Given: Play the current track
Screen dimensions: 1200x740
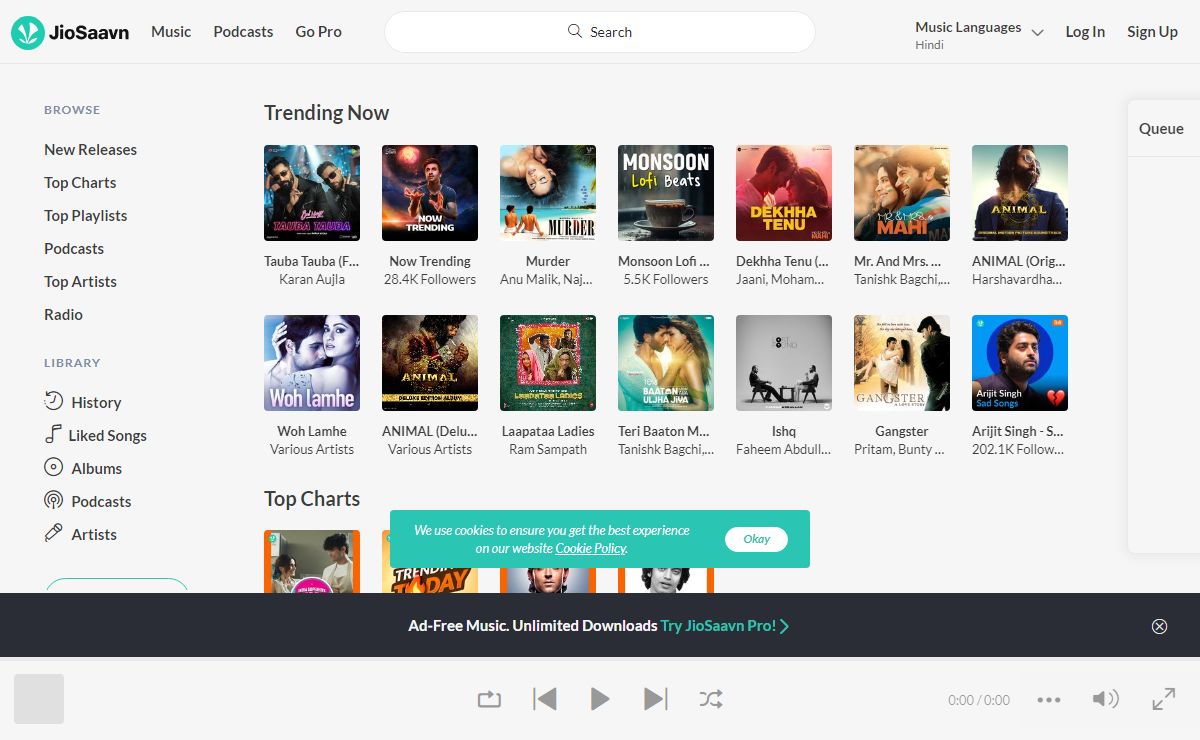Looking at the screenshot, I should [600, 699].
